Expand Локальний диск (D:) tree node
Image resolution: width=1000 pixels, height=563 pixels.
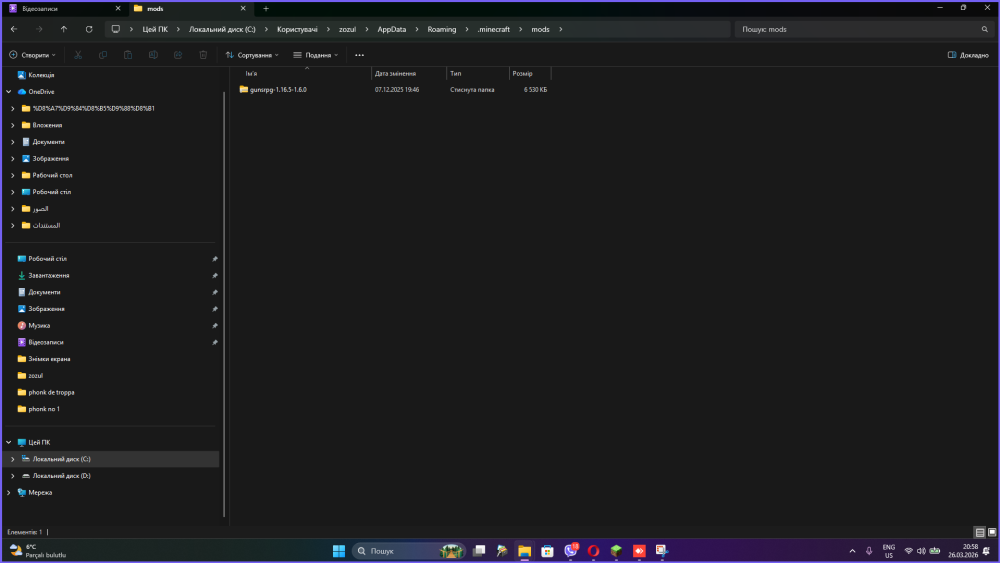13,476
